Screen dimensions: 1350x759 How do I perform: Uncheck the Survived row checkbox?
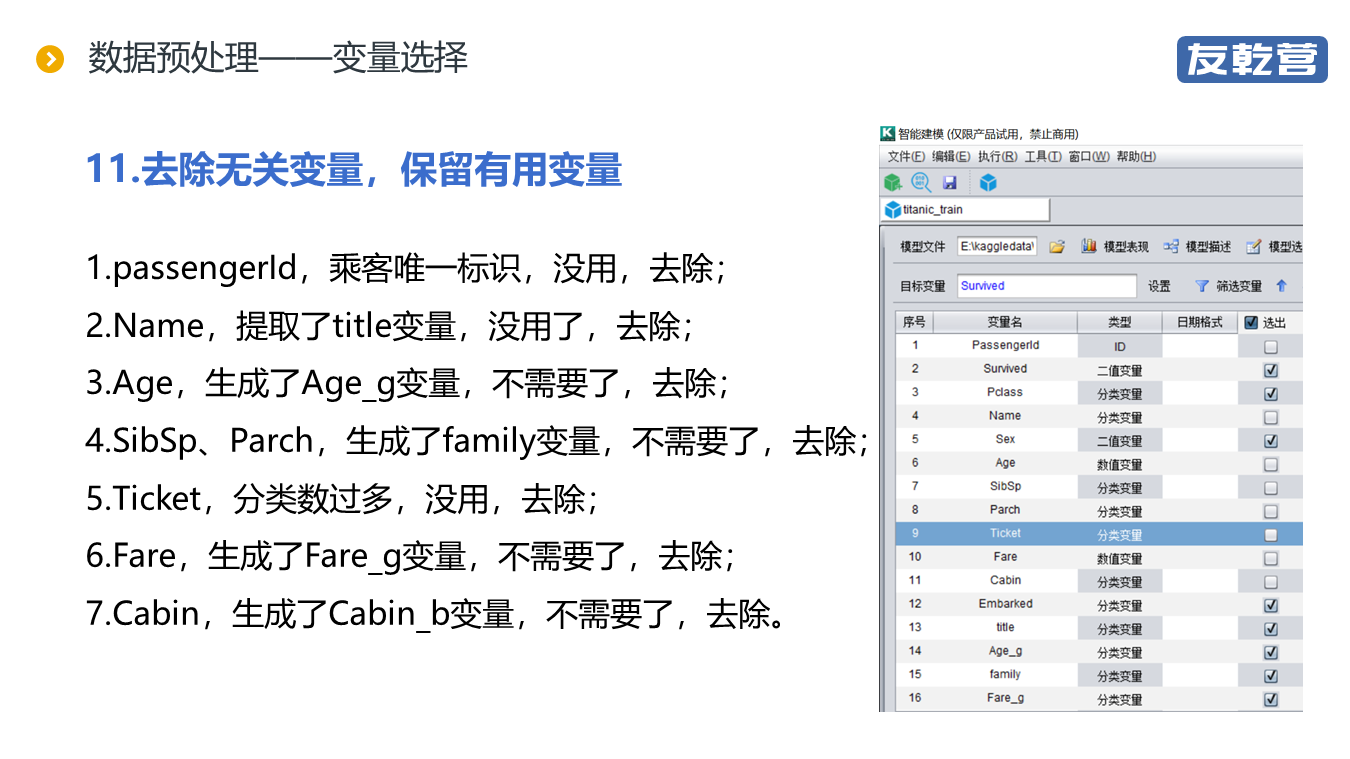coord(1271,370)
